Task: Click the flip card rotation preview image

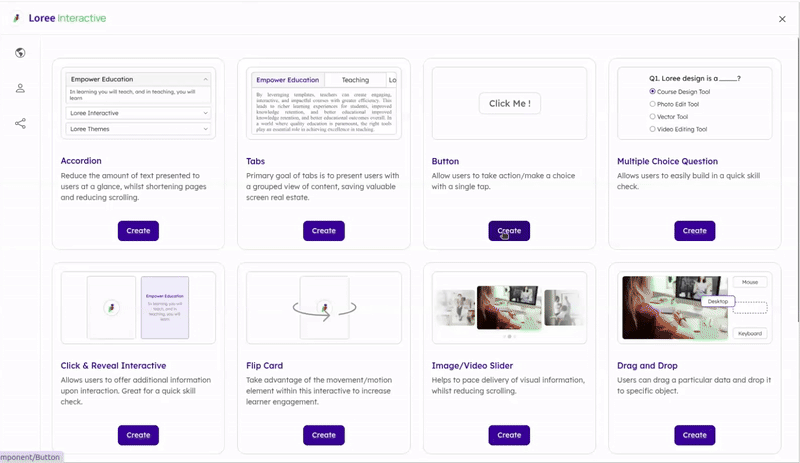Action: coord(323,308)
